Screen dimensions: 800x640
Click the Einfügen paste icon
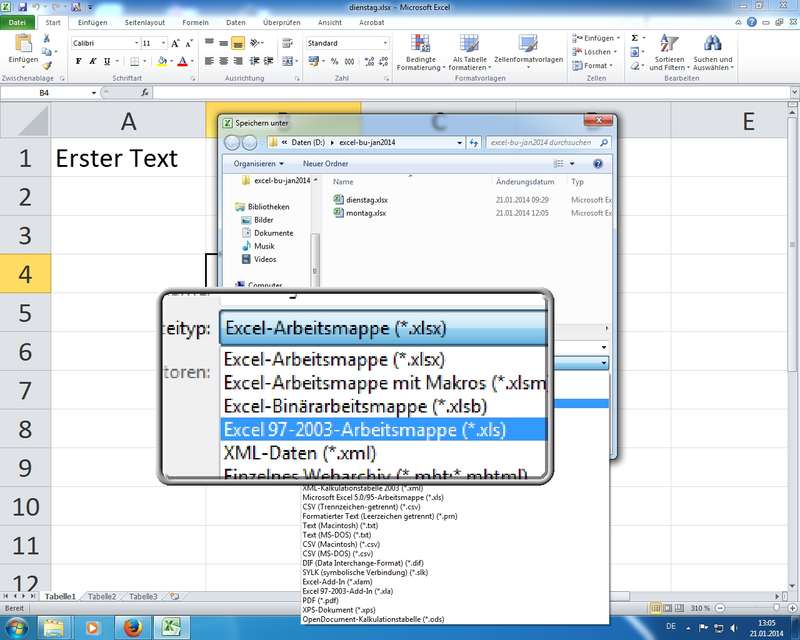click(23, 45)
